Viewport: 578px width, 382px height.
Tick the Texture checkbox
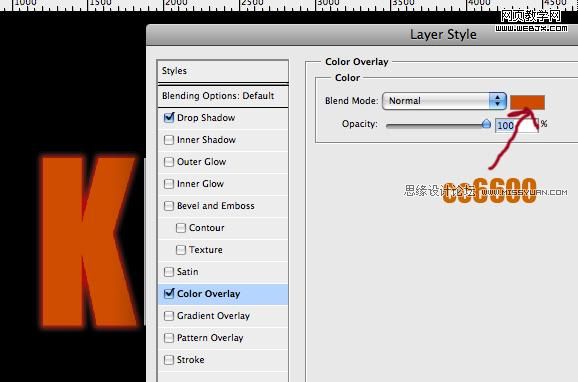[181, 250]
